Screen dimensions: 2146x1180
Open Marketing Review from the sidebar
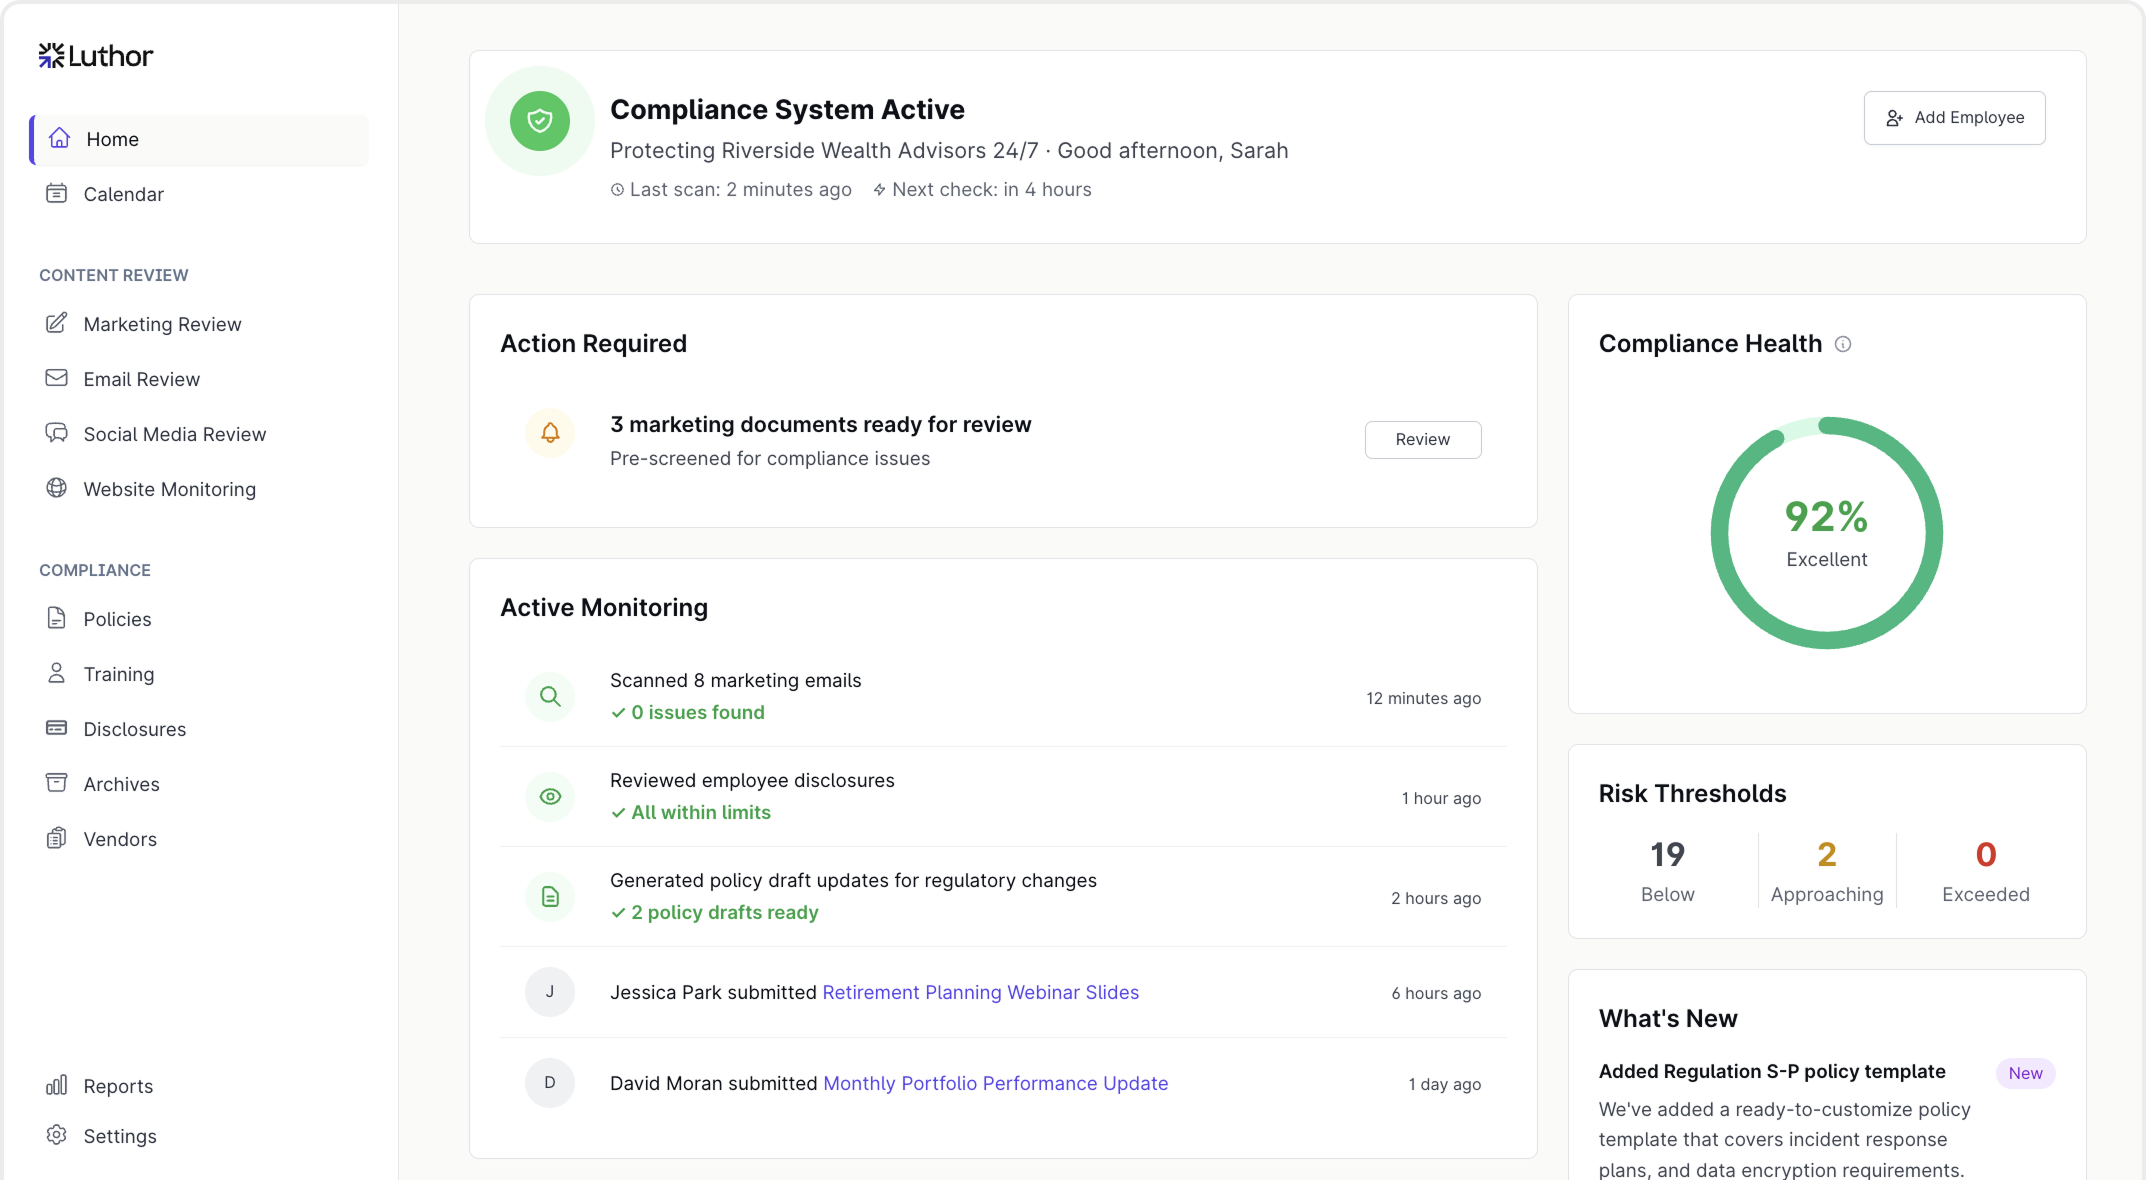[161, 323]
